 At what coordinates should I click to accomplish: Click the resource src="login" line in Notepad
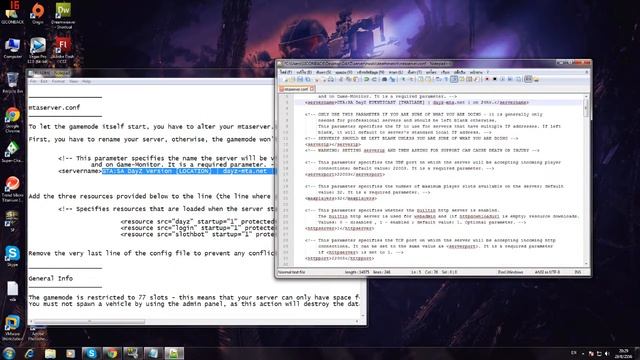(198, 228)
